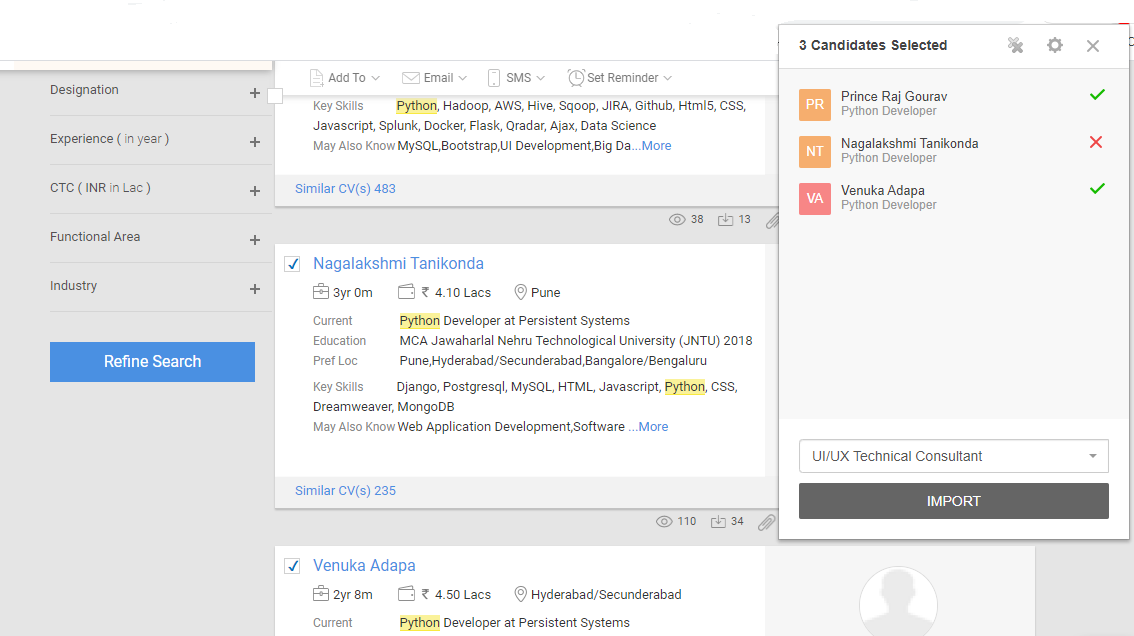The image size is (1134, 636).
Task: Open attachment paperclip for Nagalakshmi Tanikonda
Action: pos(766,522)
